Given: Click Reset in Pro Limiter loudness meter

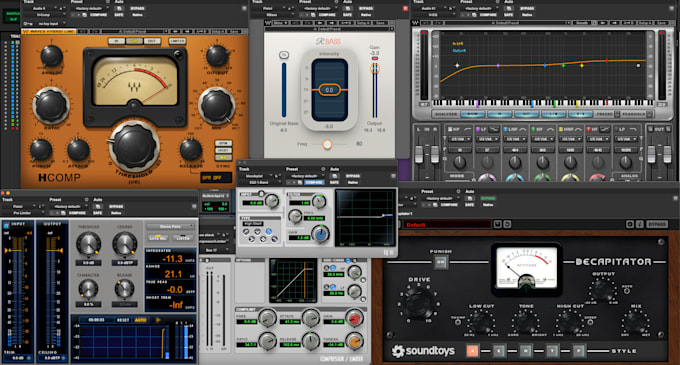Looking at the screenshot, I should [123, 320].
